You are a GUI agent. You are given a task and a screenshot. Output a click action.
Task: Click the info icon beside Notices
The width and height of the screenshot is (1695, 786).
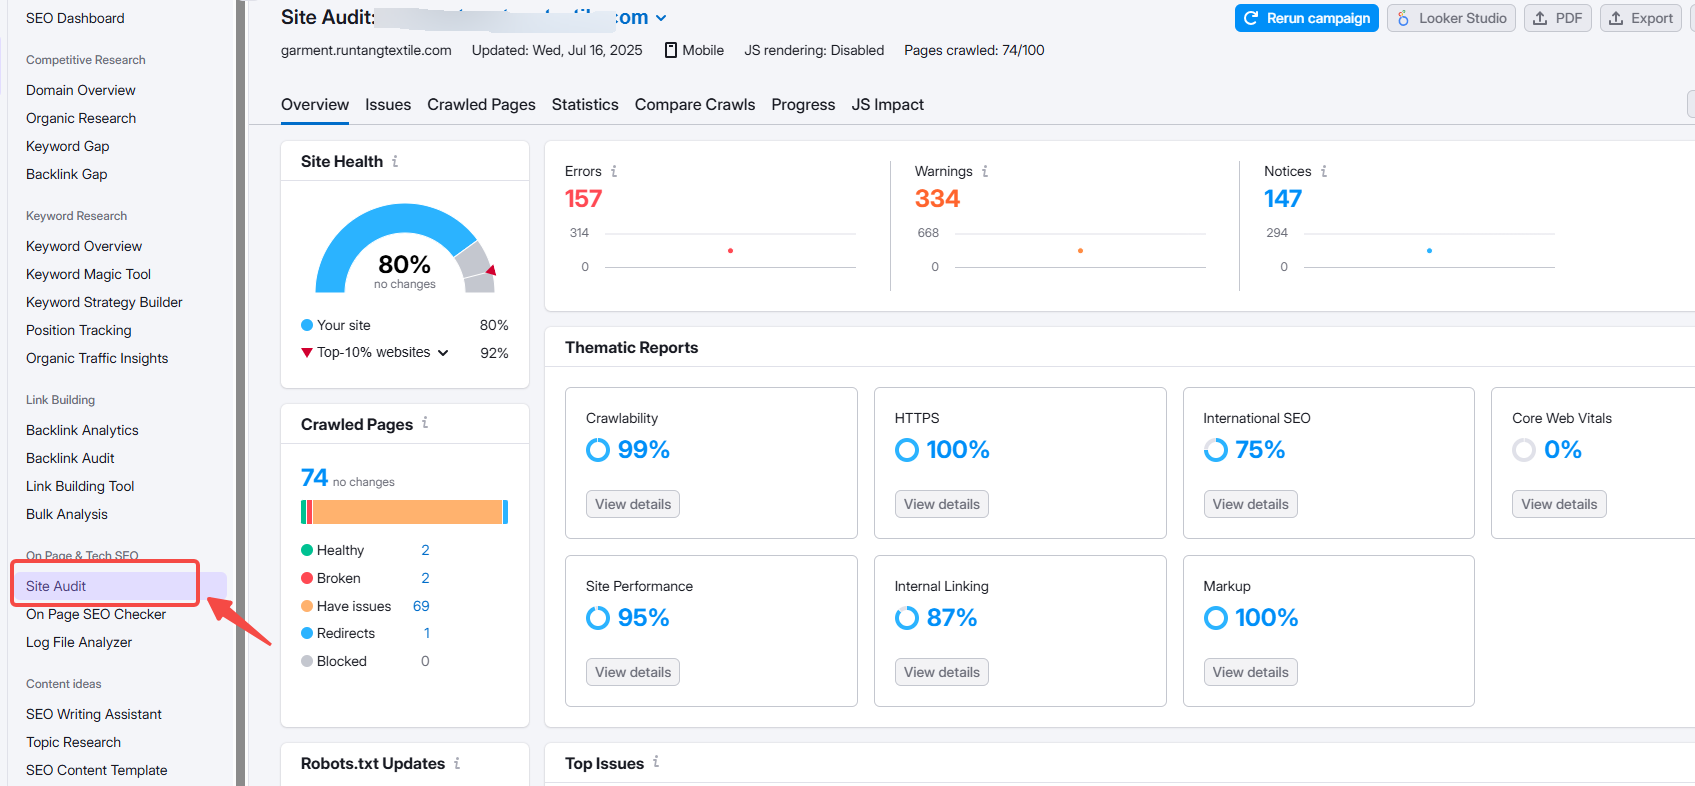(x=1324, y=171)
